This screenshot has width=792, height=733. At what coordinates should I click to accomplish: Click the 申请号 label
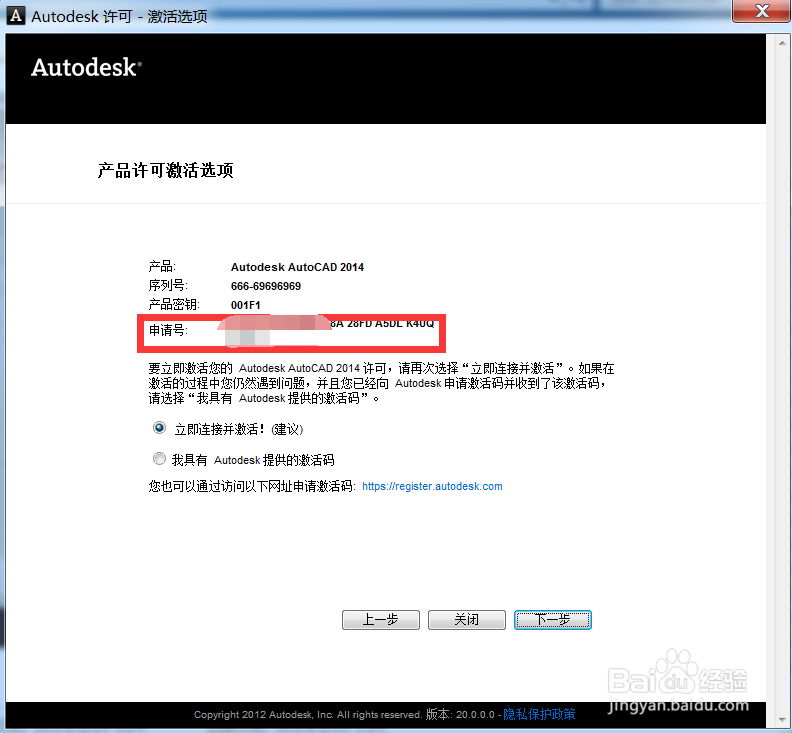[x=168, y=330]
